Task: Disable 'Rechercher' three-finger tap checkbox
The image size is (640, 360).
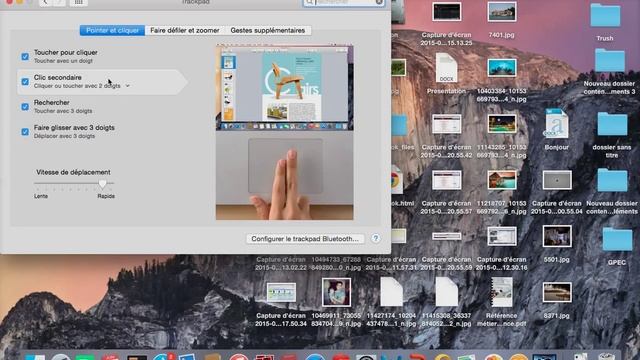Action: pyautogui.click(x=25, y=107)
